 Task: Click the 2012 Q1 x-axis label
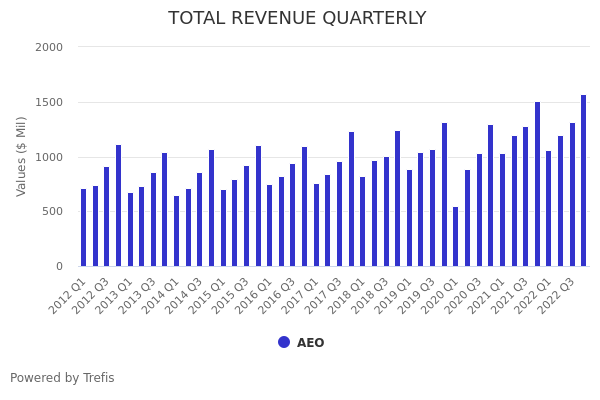click(67, 297)
